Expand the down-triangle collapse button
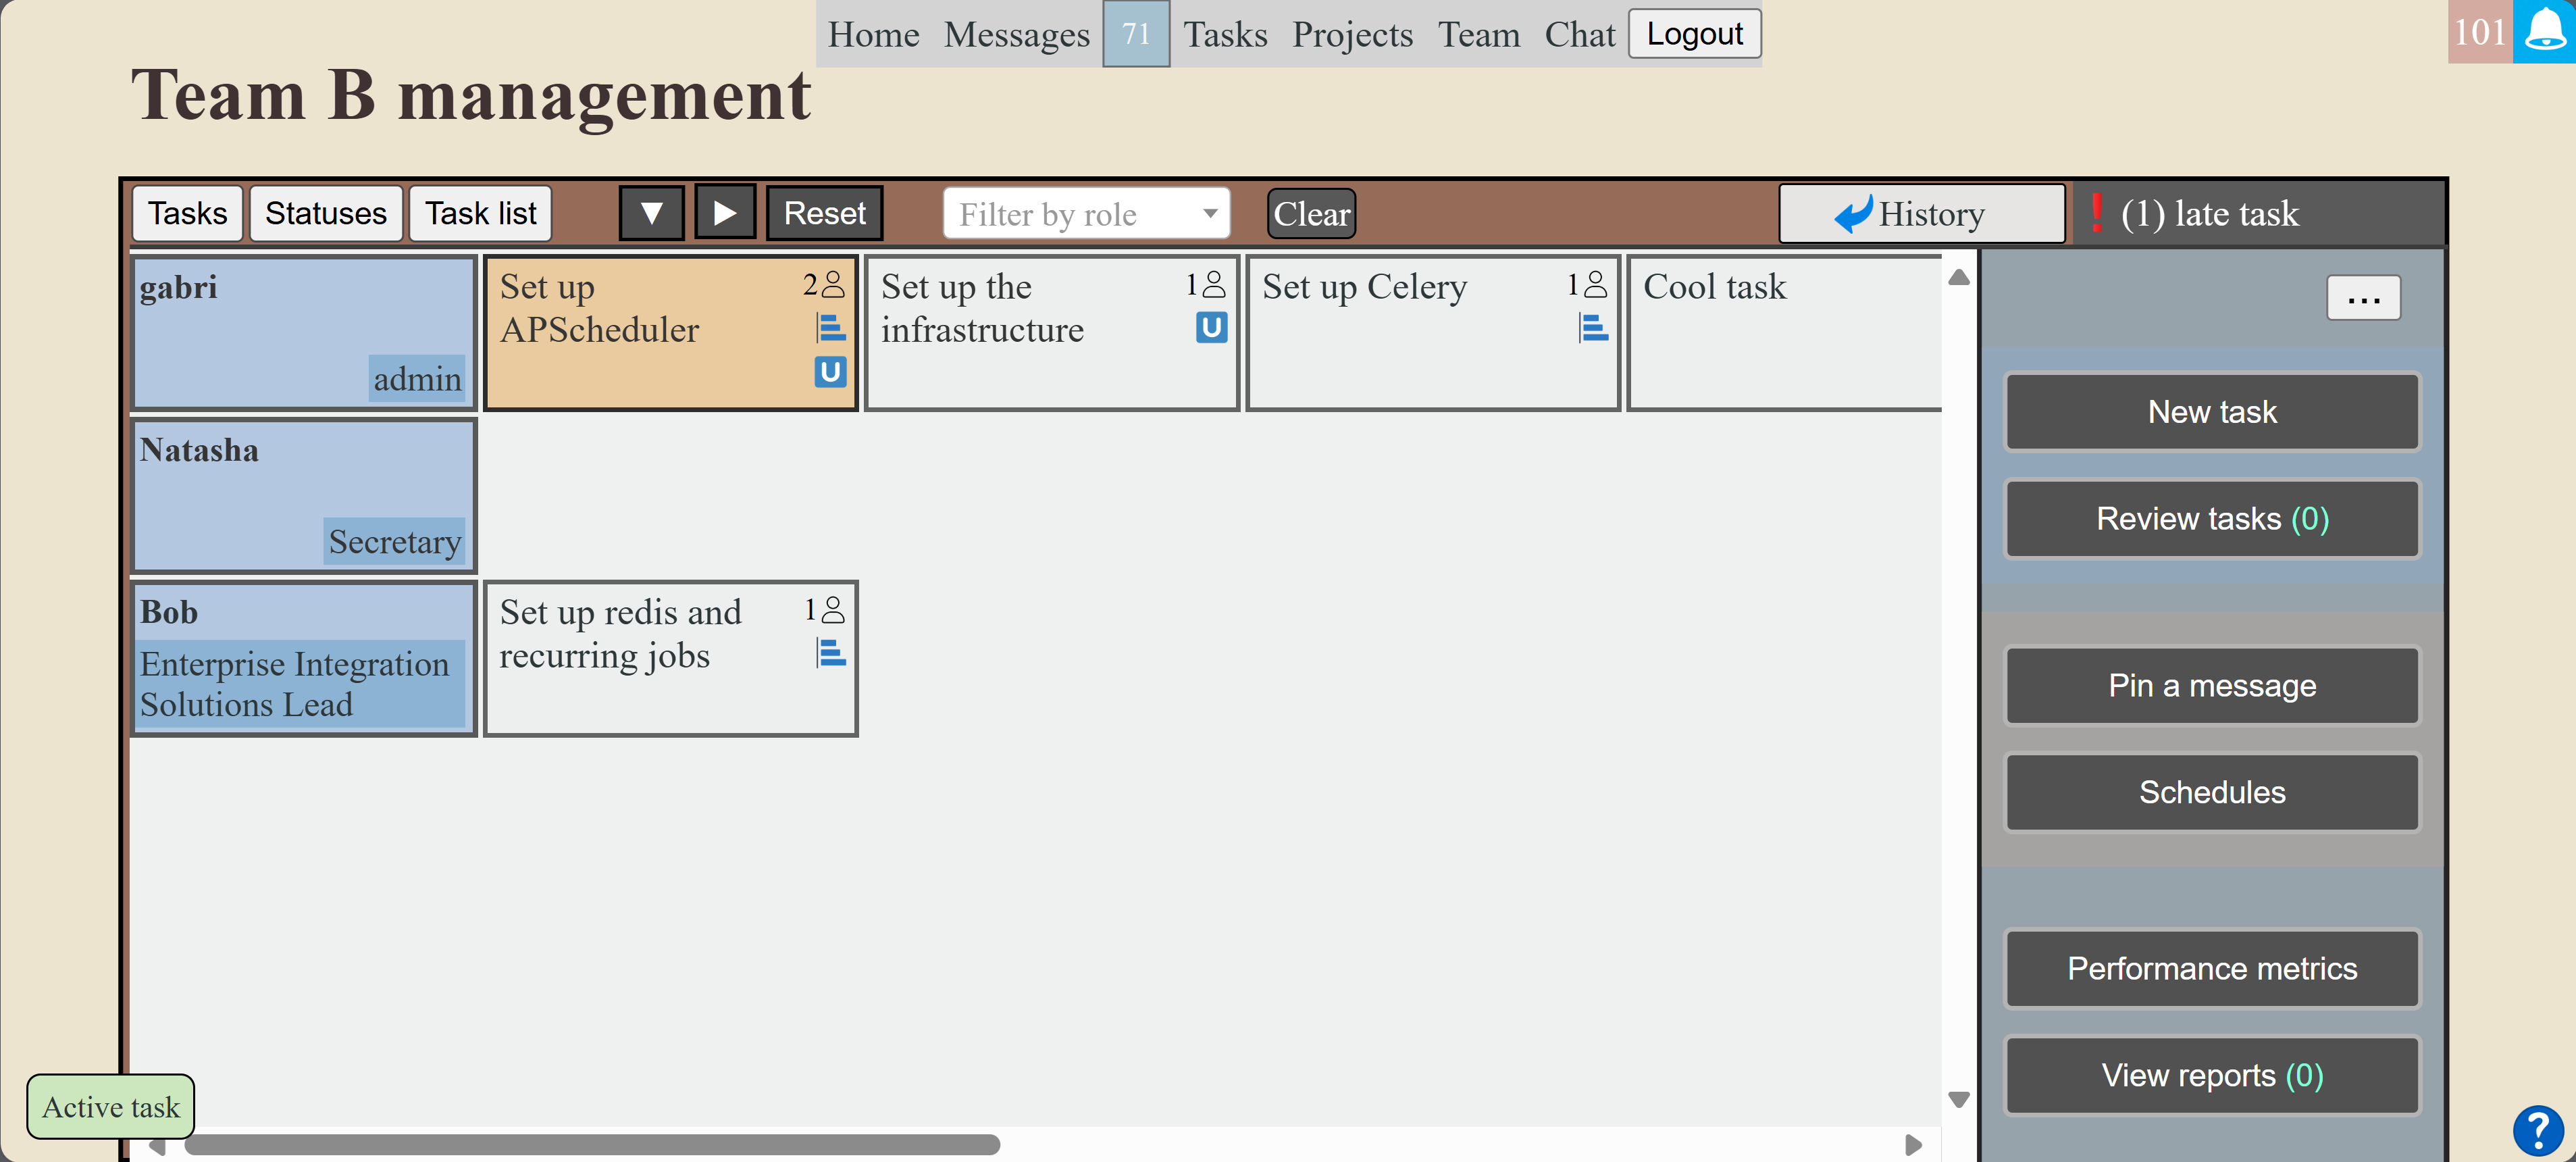Screen dimensions: 2576x1162 coord(651,213)
